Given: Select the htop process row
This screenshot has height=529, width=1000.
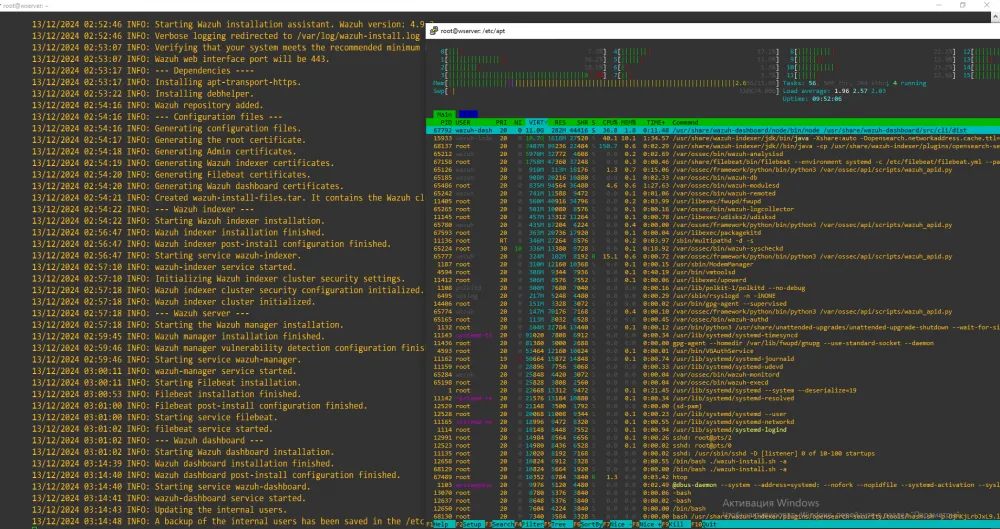Looking at the screenshot, I should (713, 477).
